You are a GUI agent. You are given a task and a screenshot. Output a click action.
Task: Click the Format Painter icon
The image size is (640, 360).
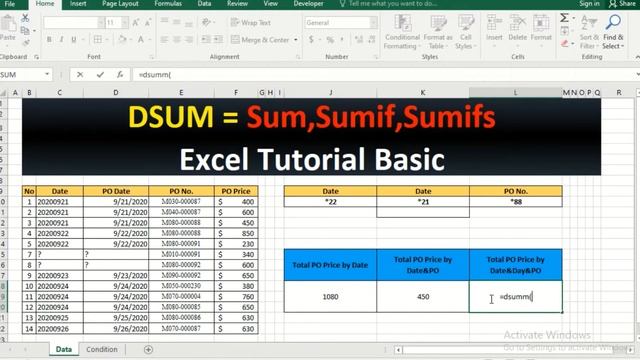point(26,42)
